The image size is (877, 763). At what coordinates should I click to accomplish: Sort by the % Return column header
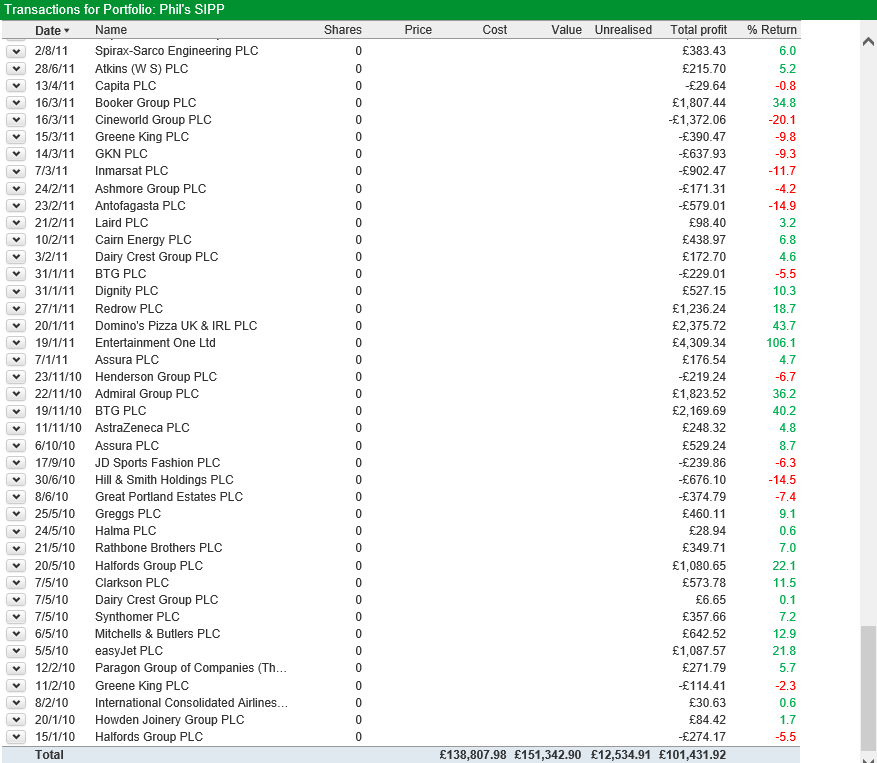pos(771,30)
